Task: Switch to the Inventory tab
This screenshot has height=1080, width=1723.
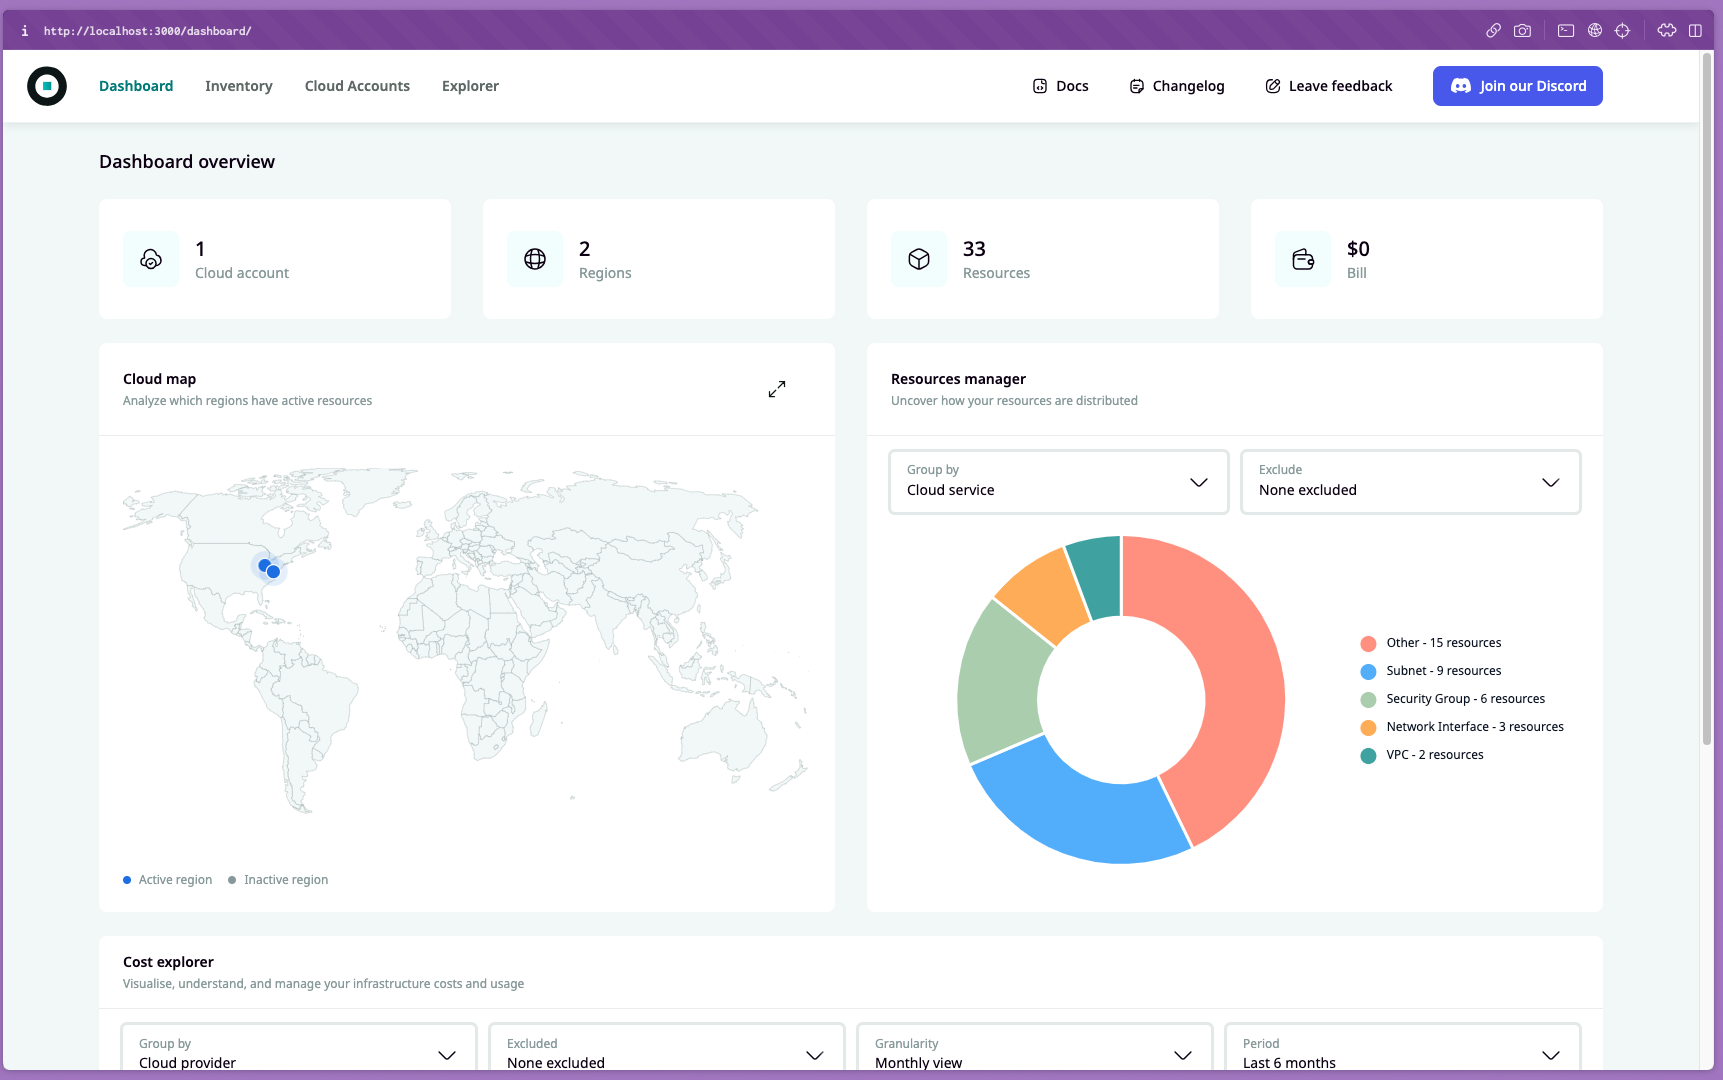Action: (x=239, y=86)
